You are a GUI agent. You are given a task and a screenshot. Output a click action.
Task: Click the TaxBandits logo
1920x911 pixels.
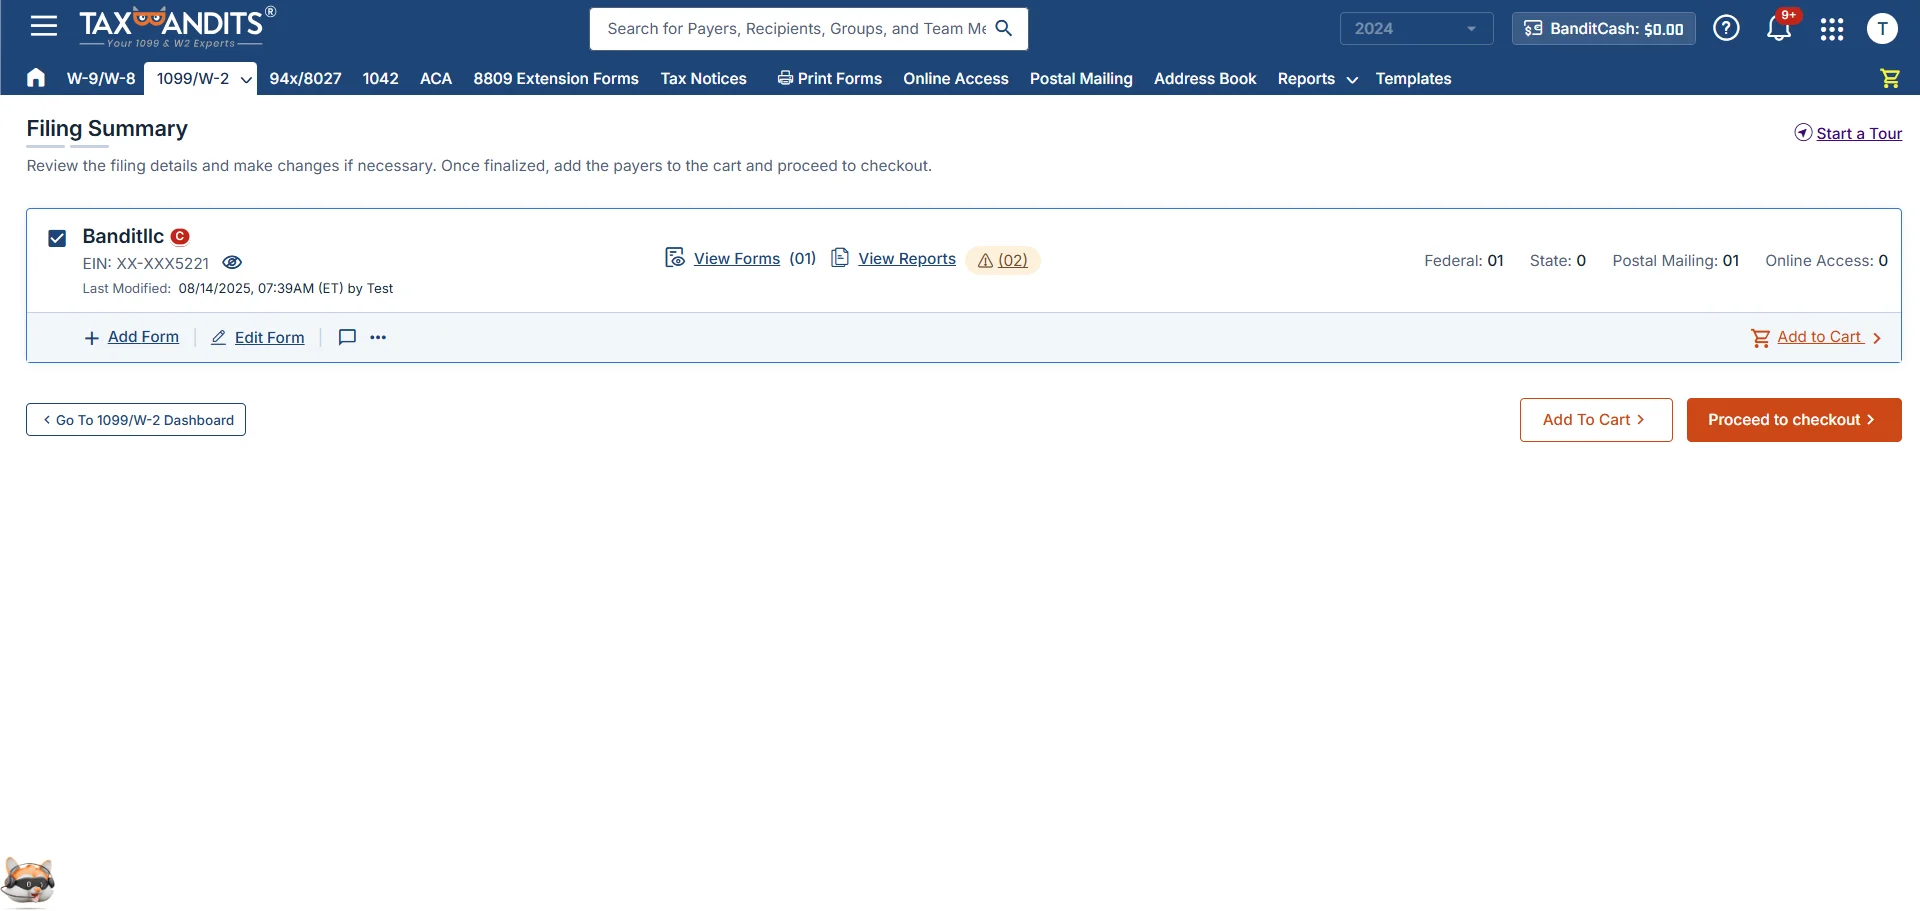(176, 27)
